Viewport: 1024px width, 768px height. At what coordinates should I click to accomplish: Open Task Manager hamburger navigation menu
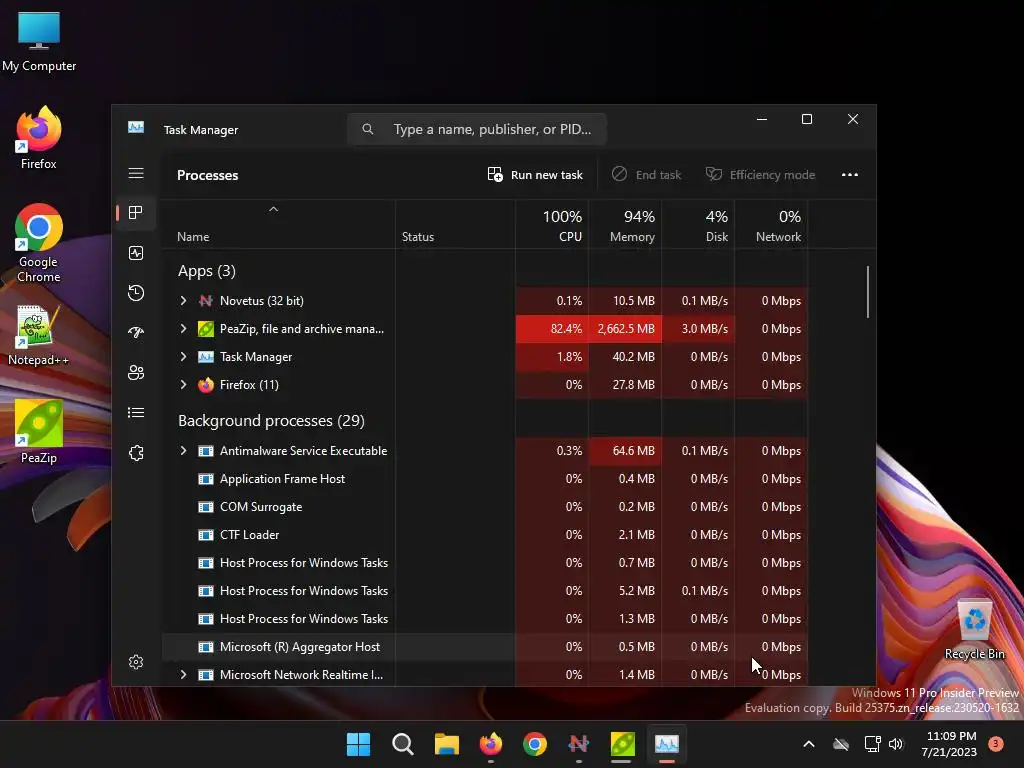point(136,173)
